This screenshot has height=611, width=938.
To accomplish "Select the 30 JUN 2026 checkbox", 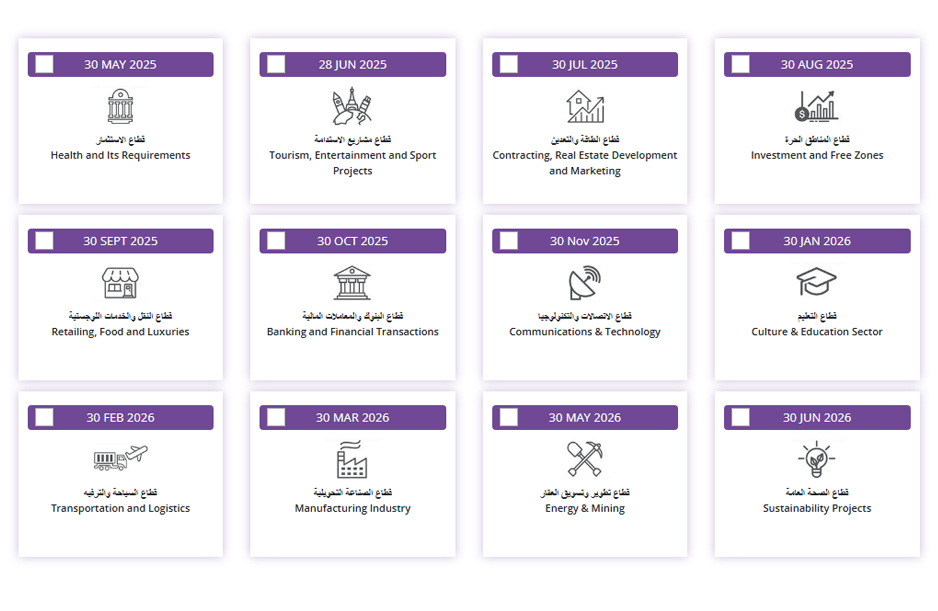I will (741, 417).
